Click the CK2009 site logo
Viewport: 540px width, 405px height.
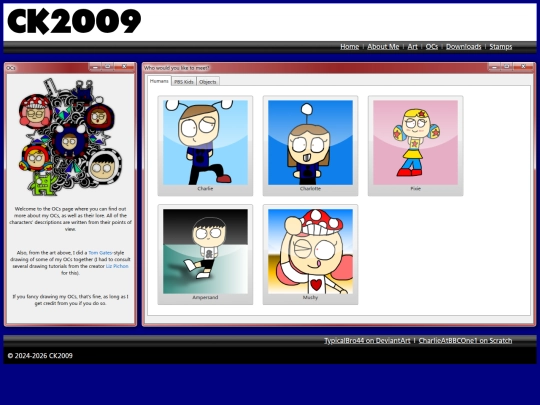pos(74,21)
